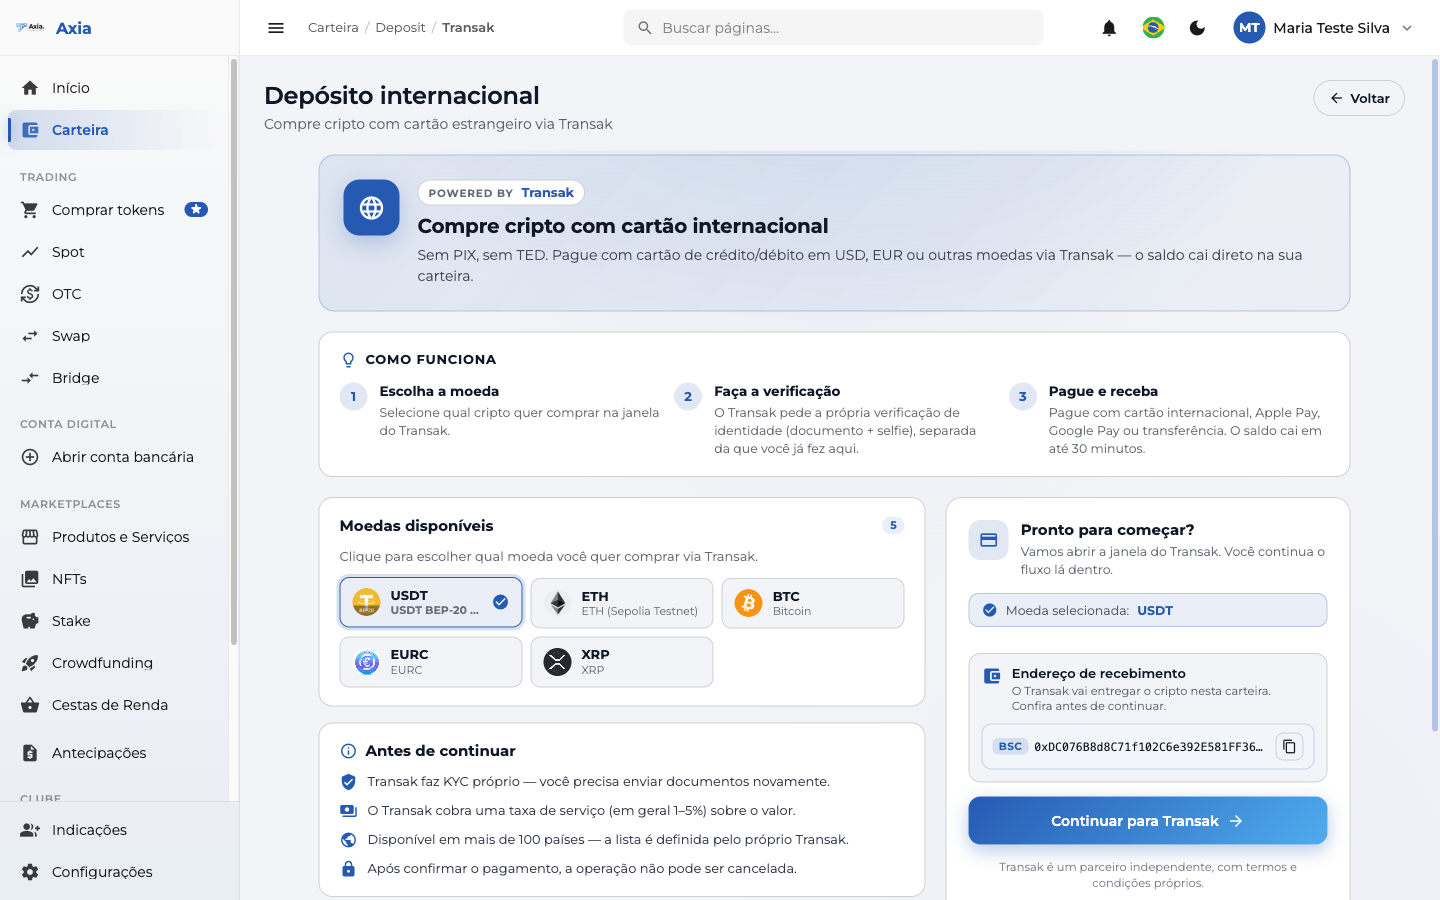Screen dimensions: 1440x900
Task: Click the USDT selected checkmark badge
Action: point(500,602)
